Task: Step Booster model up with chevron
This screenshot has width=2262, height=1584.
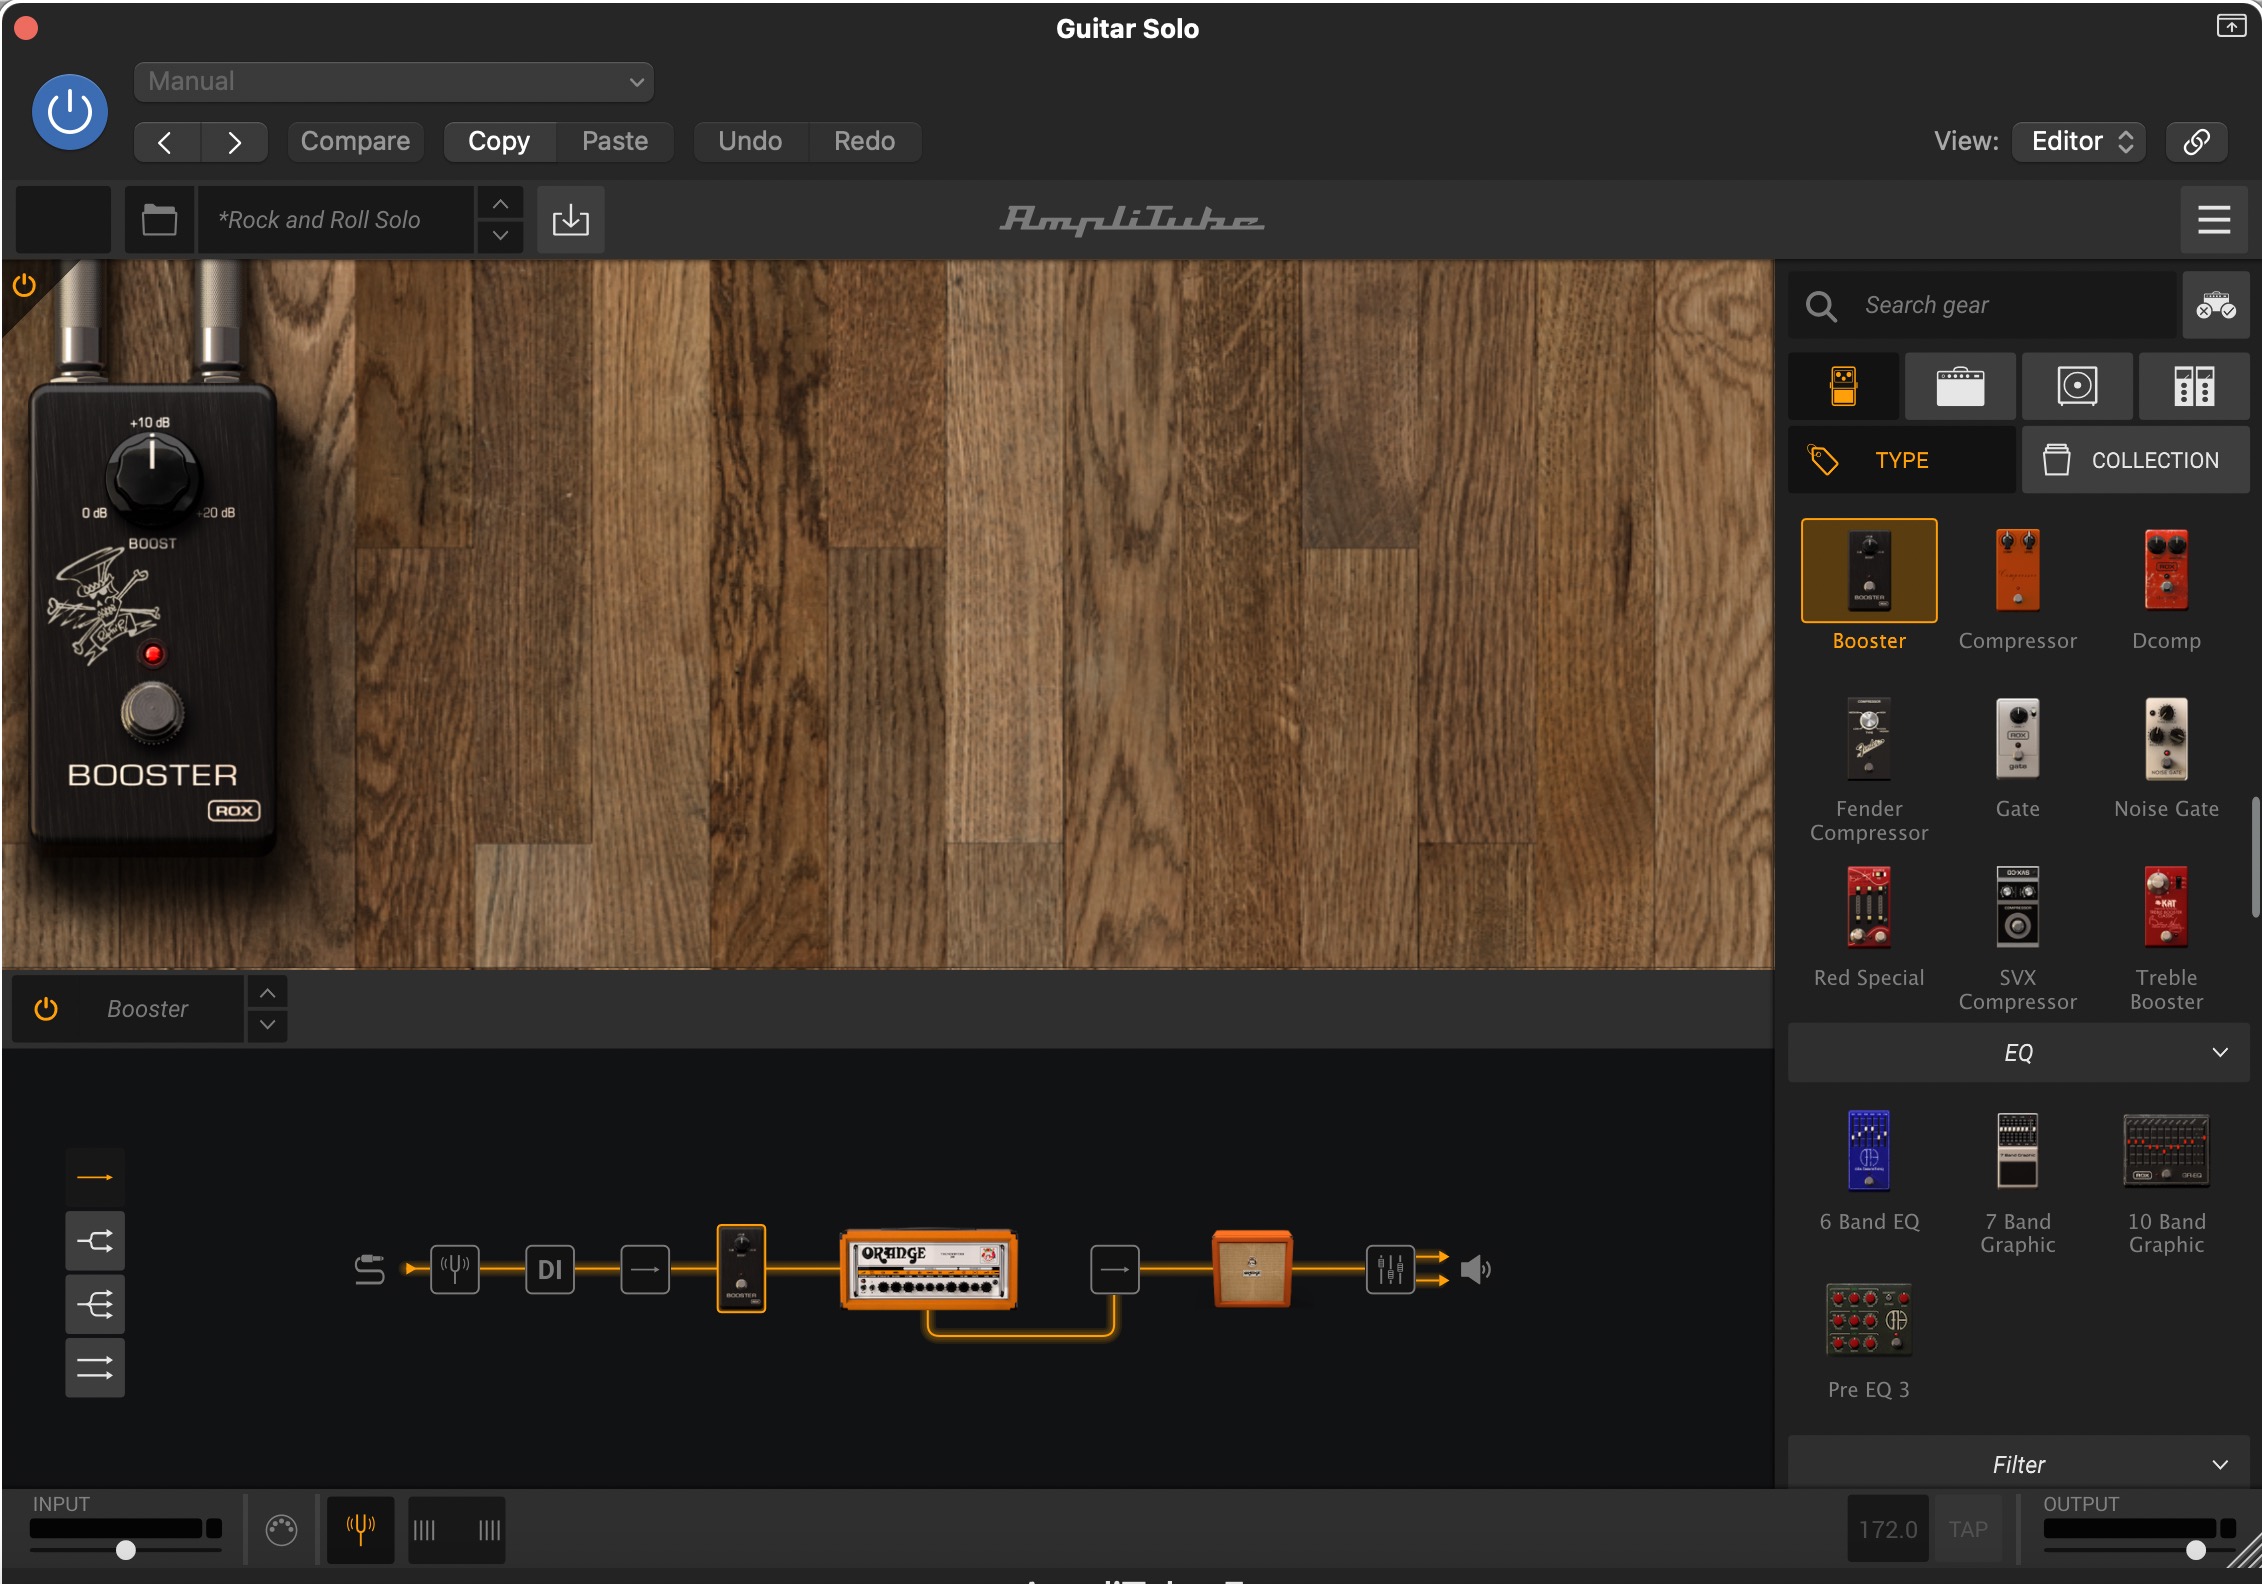Action: click(x=267, y=993)
